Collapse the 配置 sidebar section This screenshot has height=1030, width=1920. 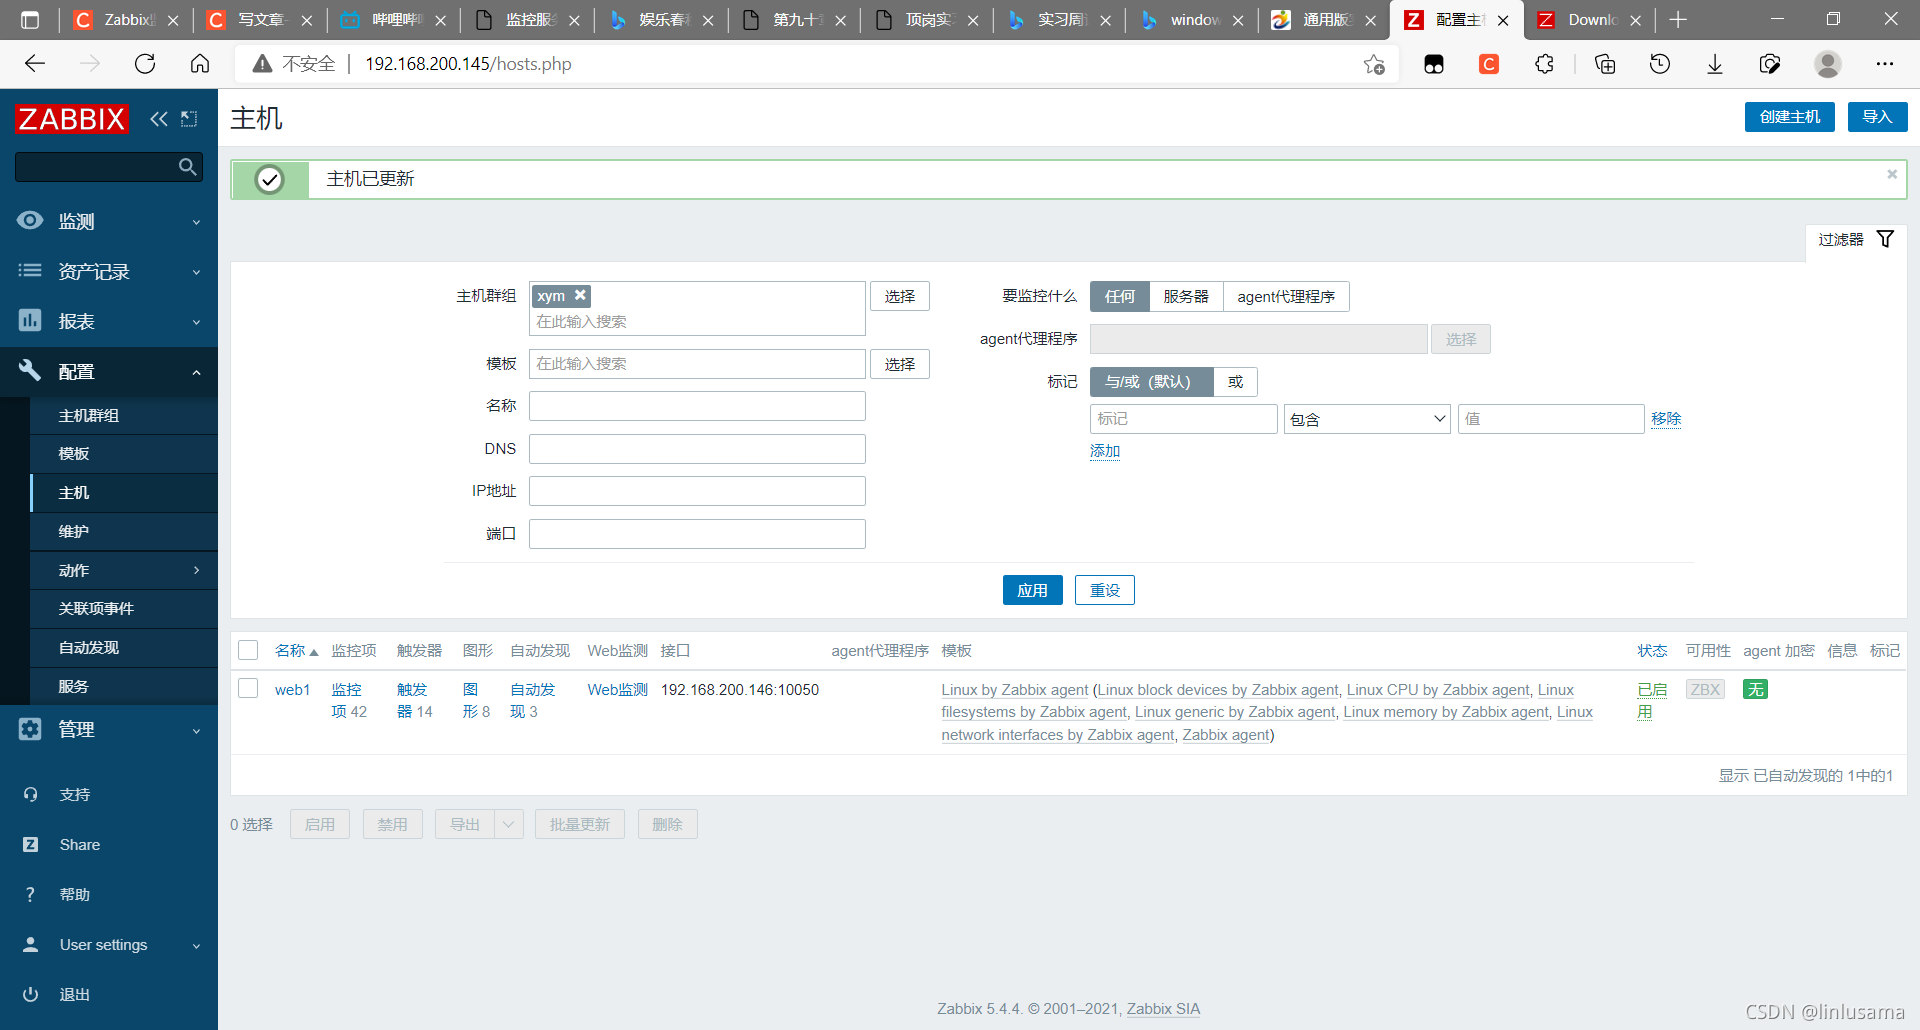click(109, 371)
